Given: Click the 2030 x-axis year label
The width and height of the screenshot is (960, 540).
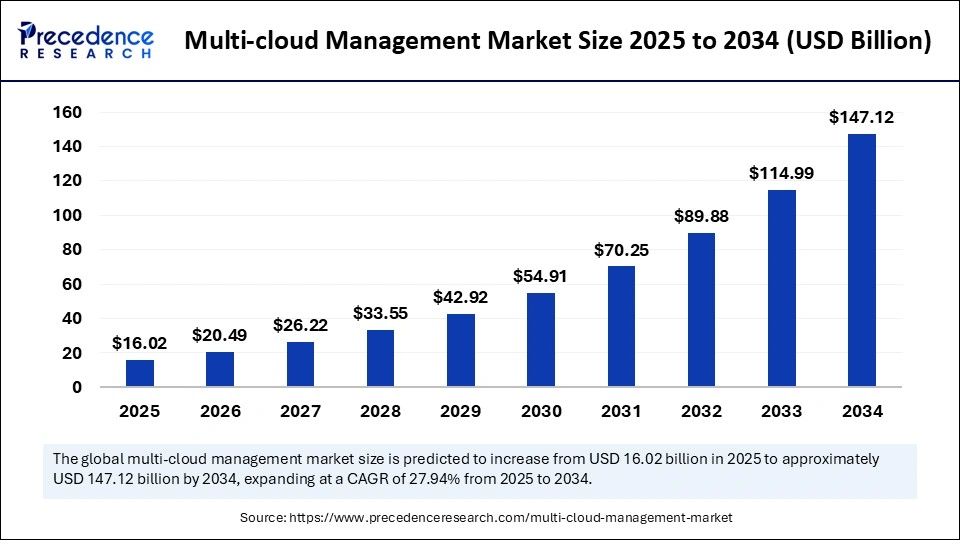Looking at the screenshot, I should 541,411.
